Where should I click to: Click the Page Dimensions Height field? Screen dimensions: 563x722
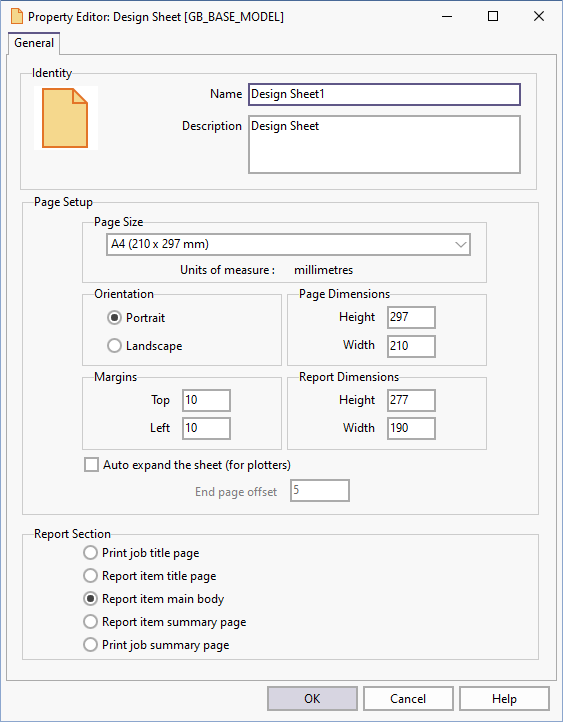tap(411, 317)
